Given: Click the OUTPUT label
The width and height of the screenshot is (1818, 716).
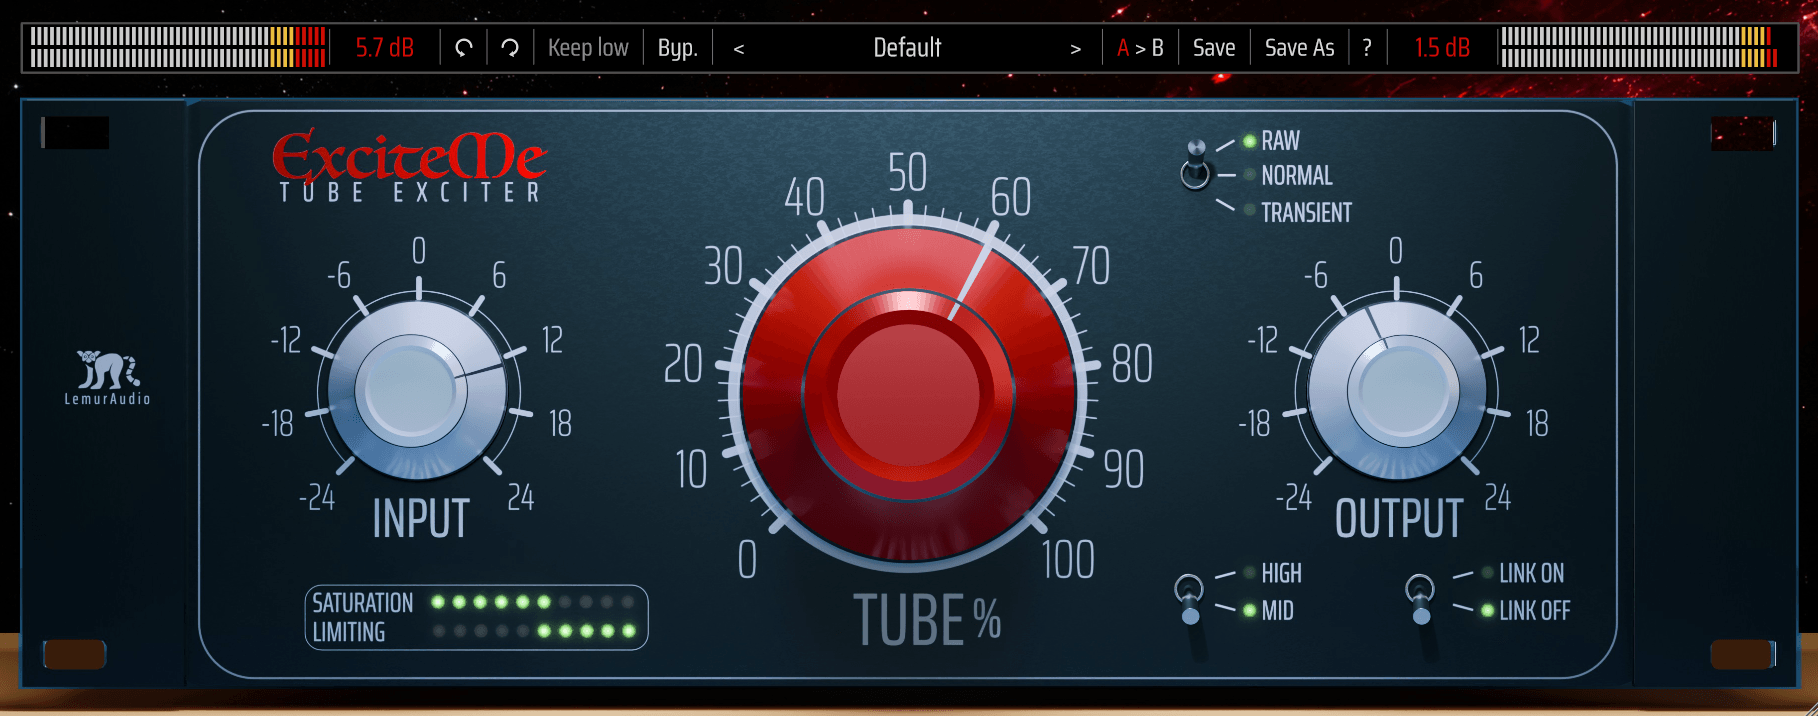Looking at the screenshot, I should (1399, 519).
